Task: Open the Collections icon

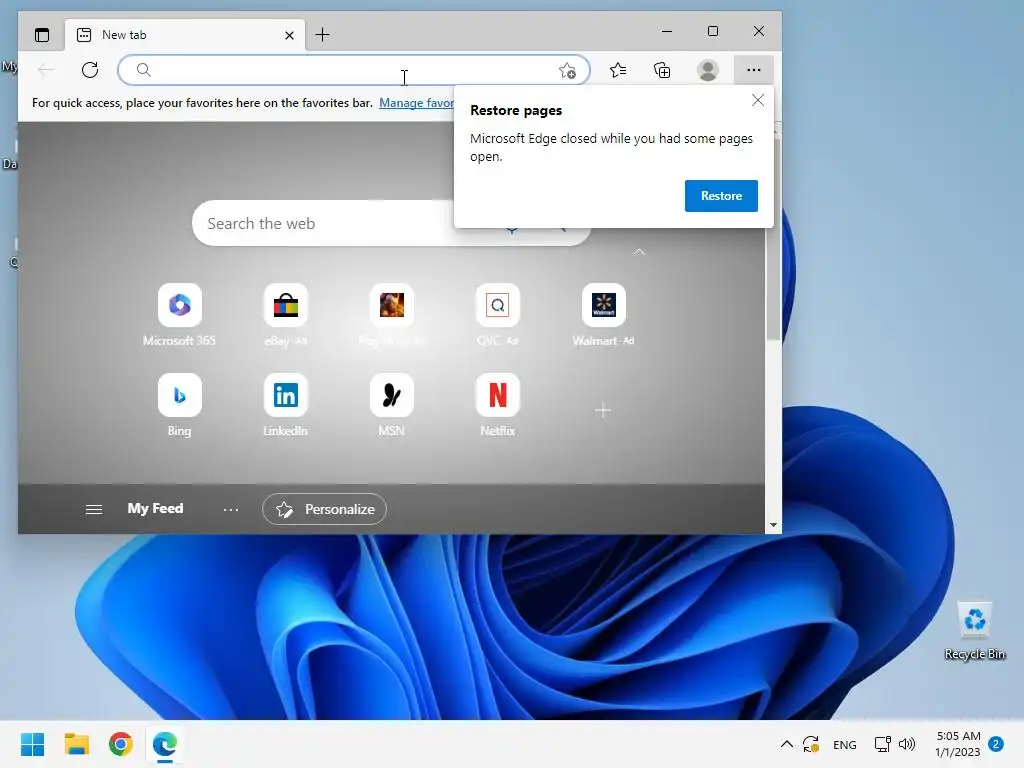Action: click(662, 70)
